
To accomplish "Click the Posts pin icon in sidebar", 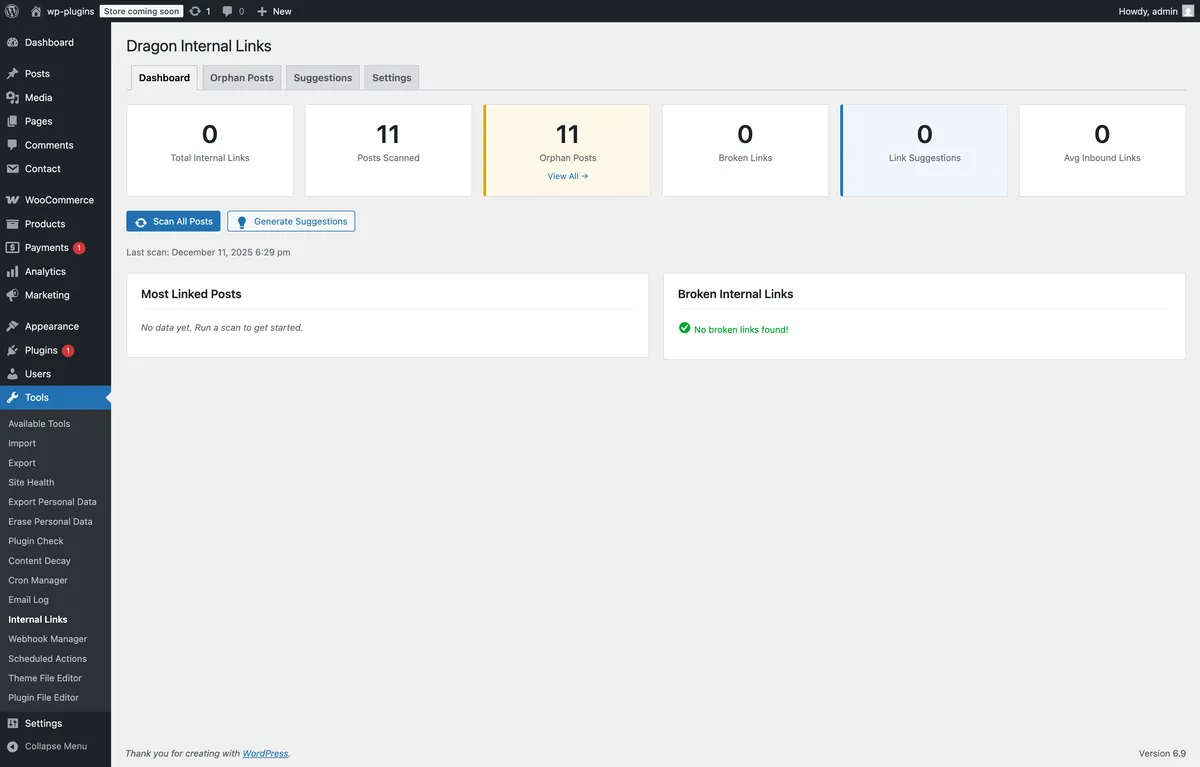I will coord(12,74).
